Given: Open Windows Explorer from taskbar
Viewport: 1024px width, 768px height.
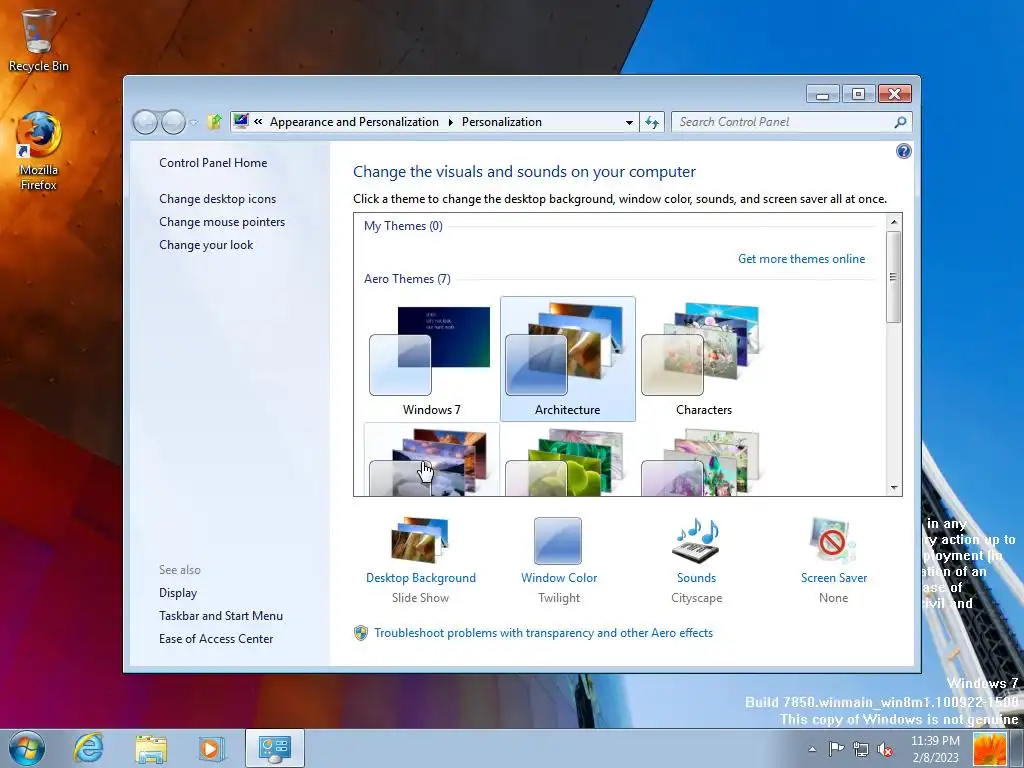Looking at the screenshot, I should coord(150,748).
